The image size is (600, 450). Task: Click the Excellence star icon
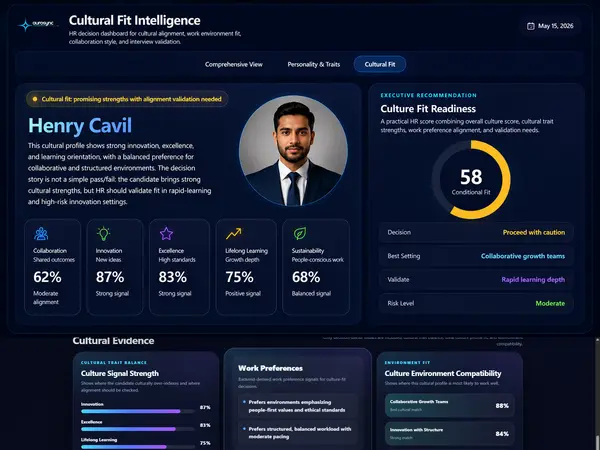[x=166, y=233]
